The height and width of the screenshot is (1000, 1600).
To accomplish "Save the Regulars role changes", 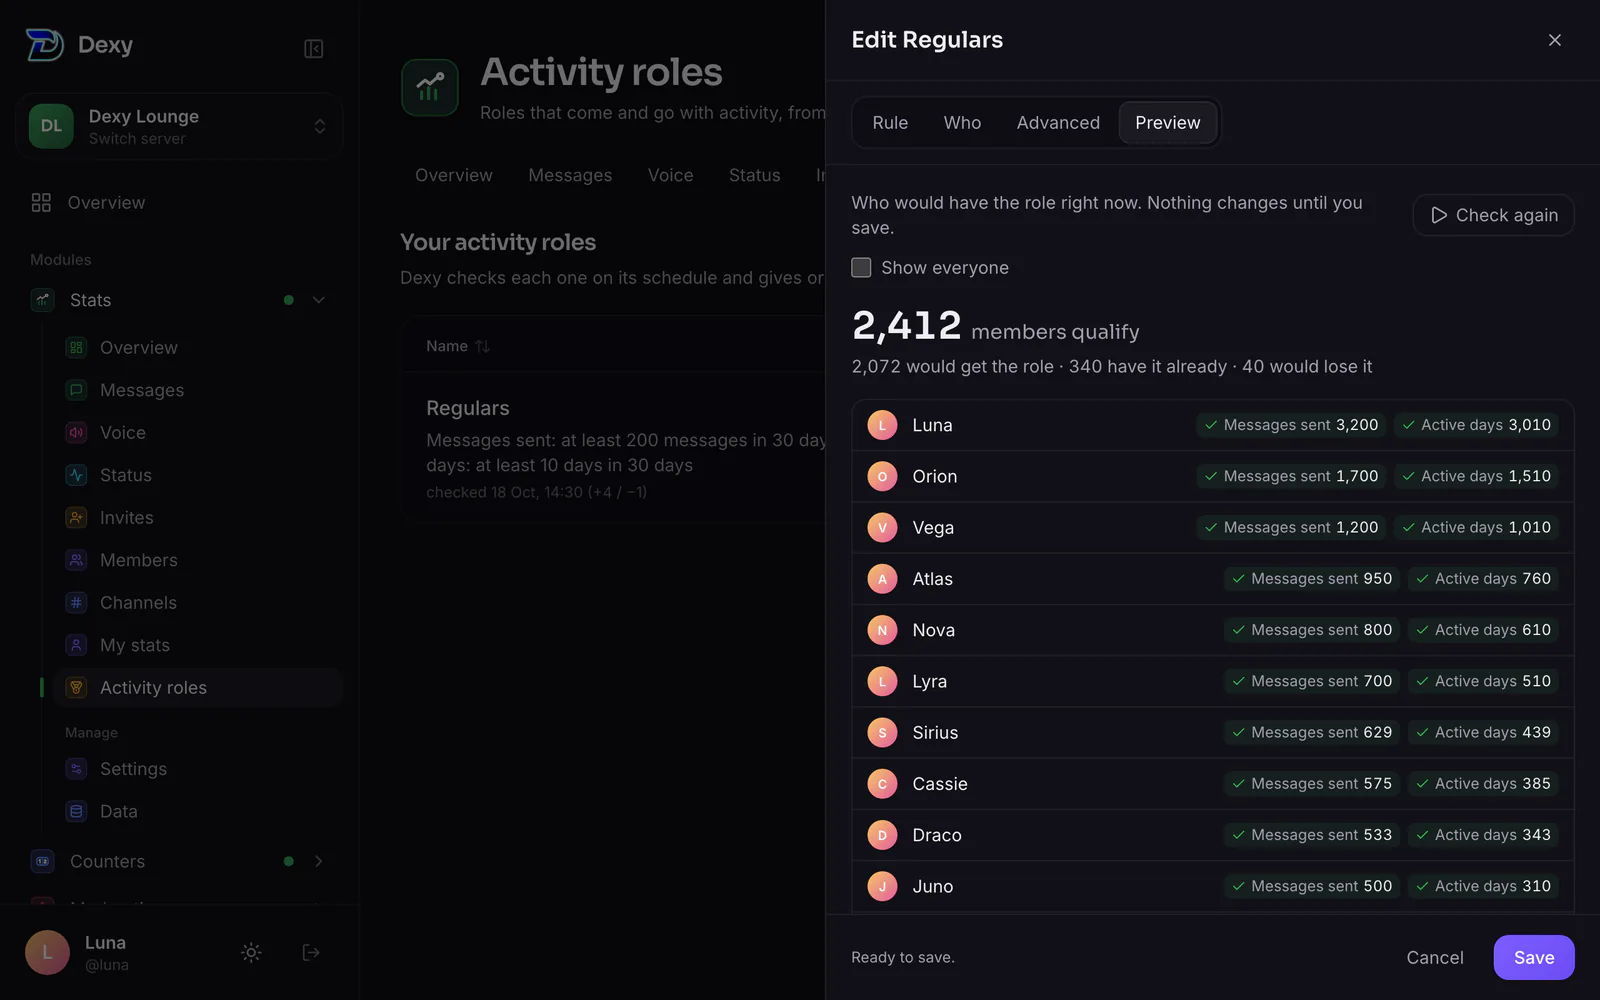I will pyautogui.click(x=1534, y=958).
